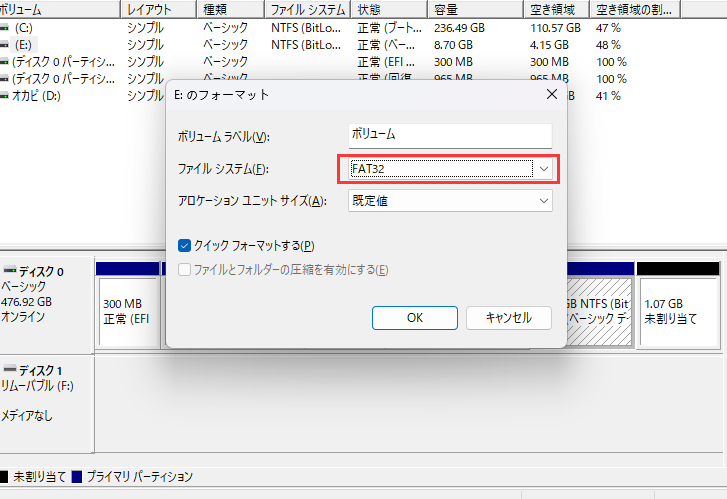Click the 4.15 GB free space cell
Screen dimensions: 727x499
(549, 45)
